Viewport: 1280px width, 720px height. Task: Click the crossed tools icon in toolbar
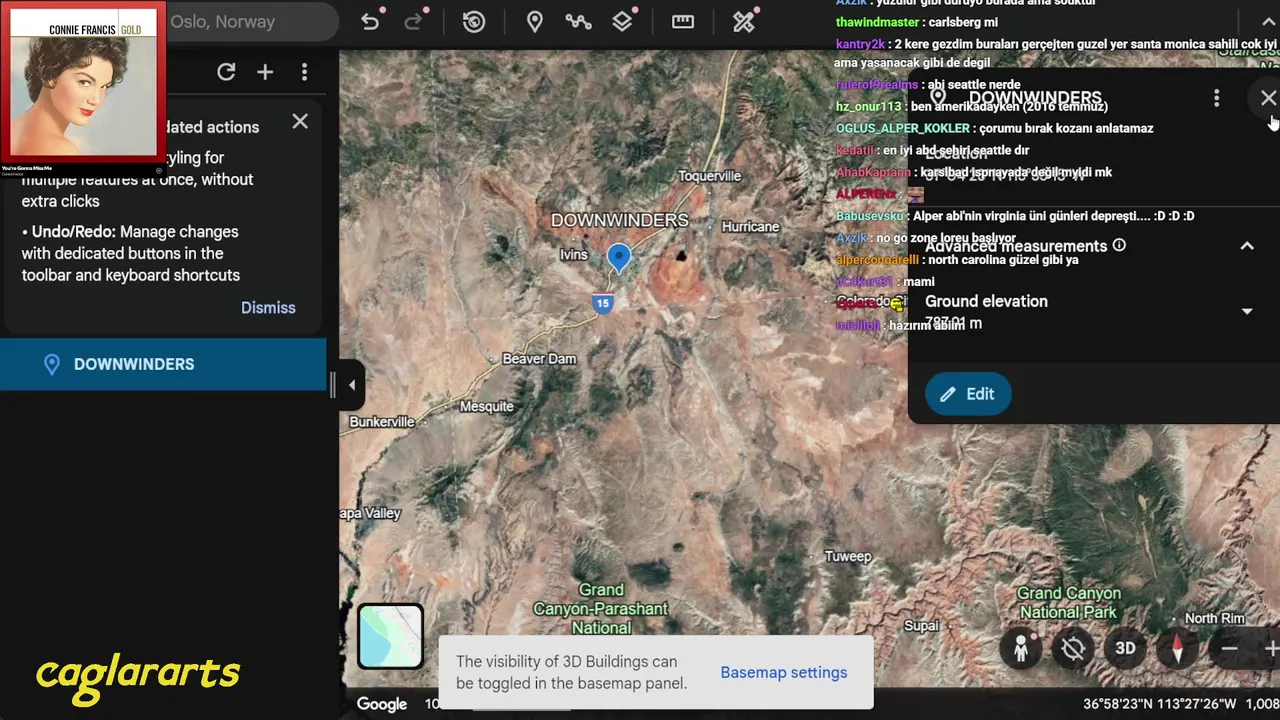[744, 22]
